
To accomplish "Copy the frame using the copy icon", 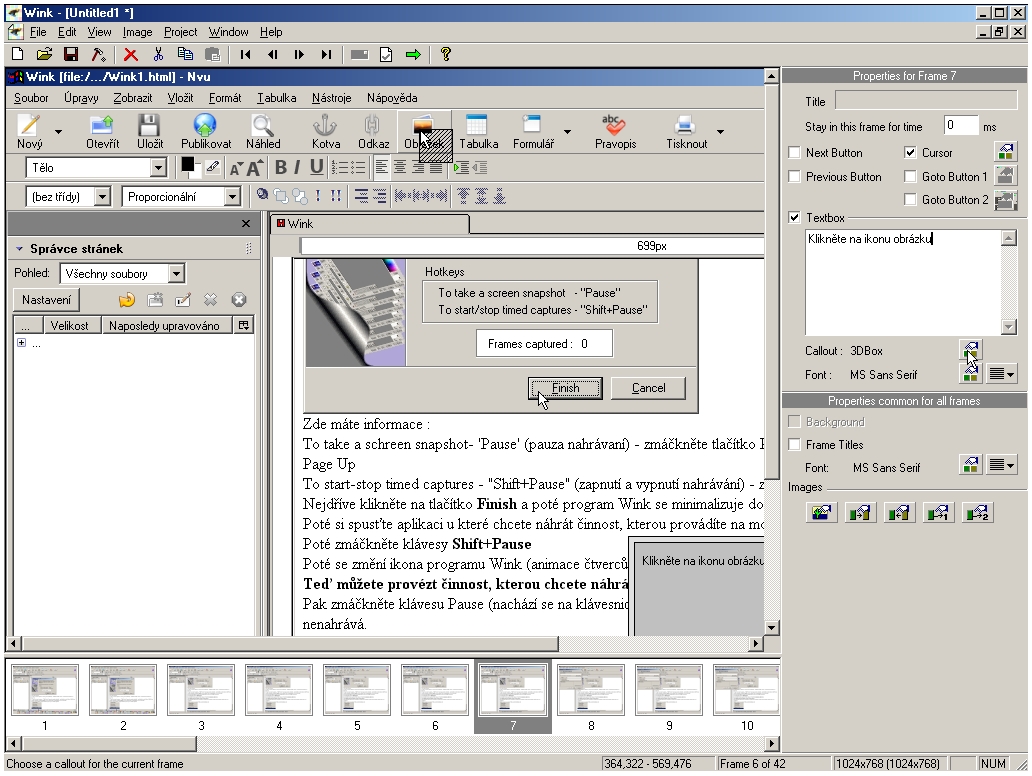I will click(186, 55).
